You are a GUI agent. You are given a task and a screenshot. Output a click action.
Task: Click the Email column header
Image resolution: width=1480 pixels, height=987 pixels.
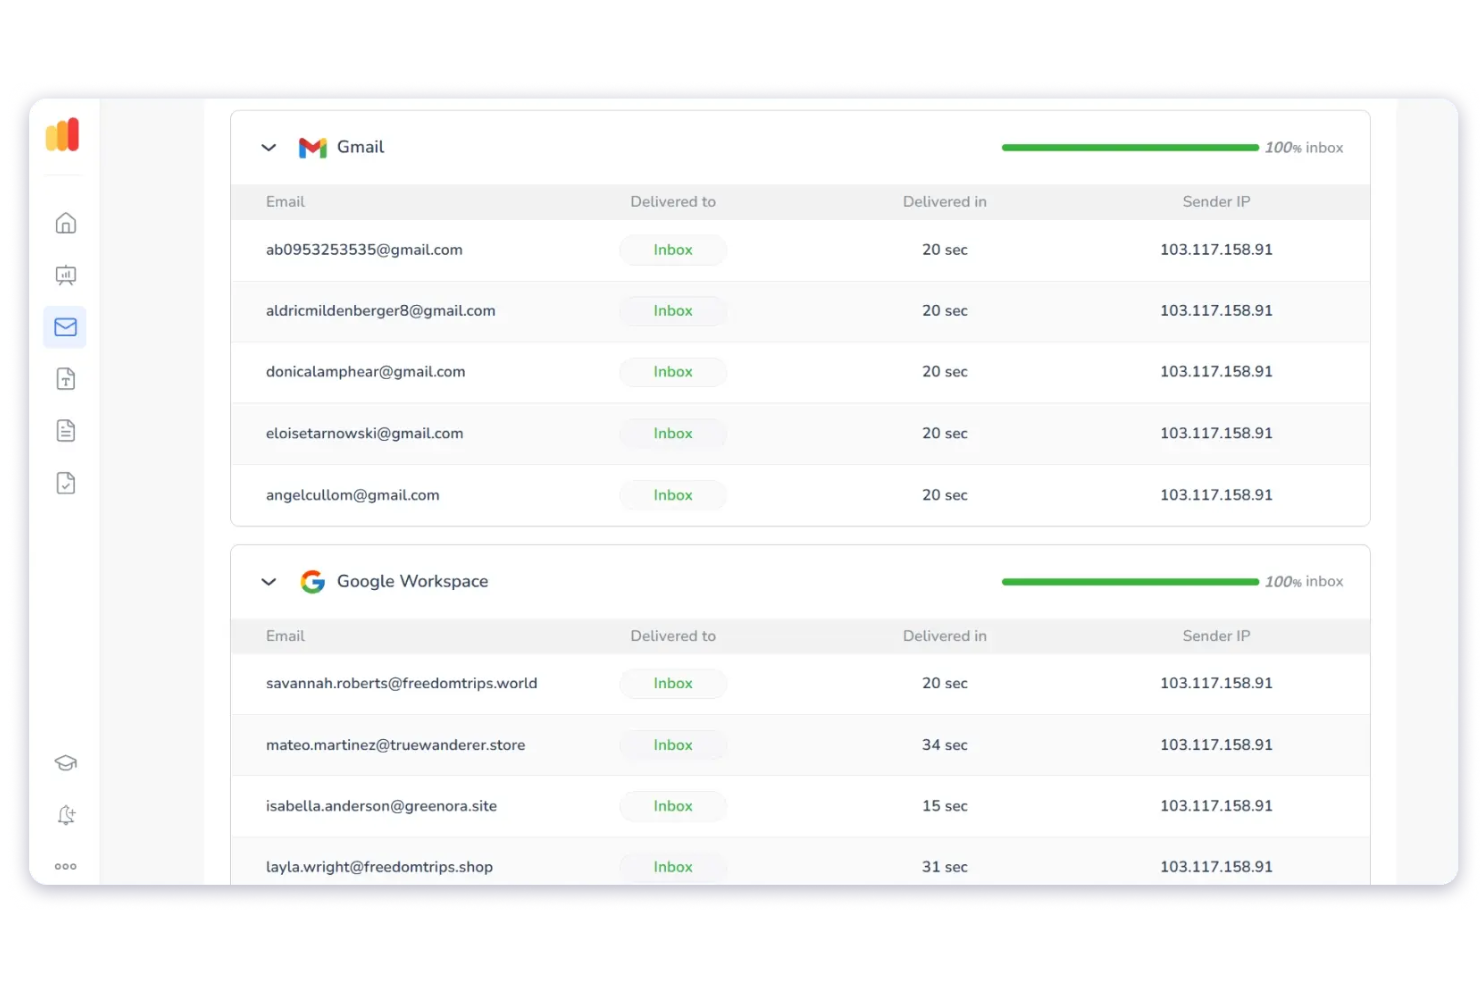pos(285,201)
